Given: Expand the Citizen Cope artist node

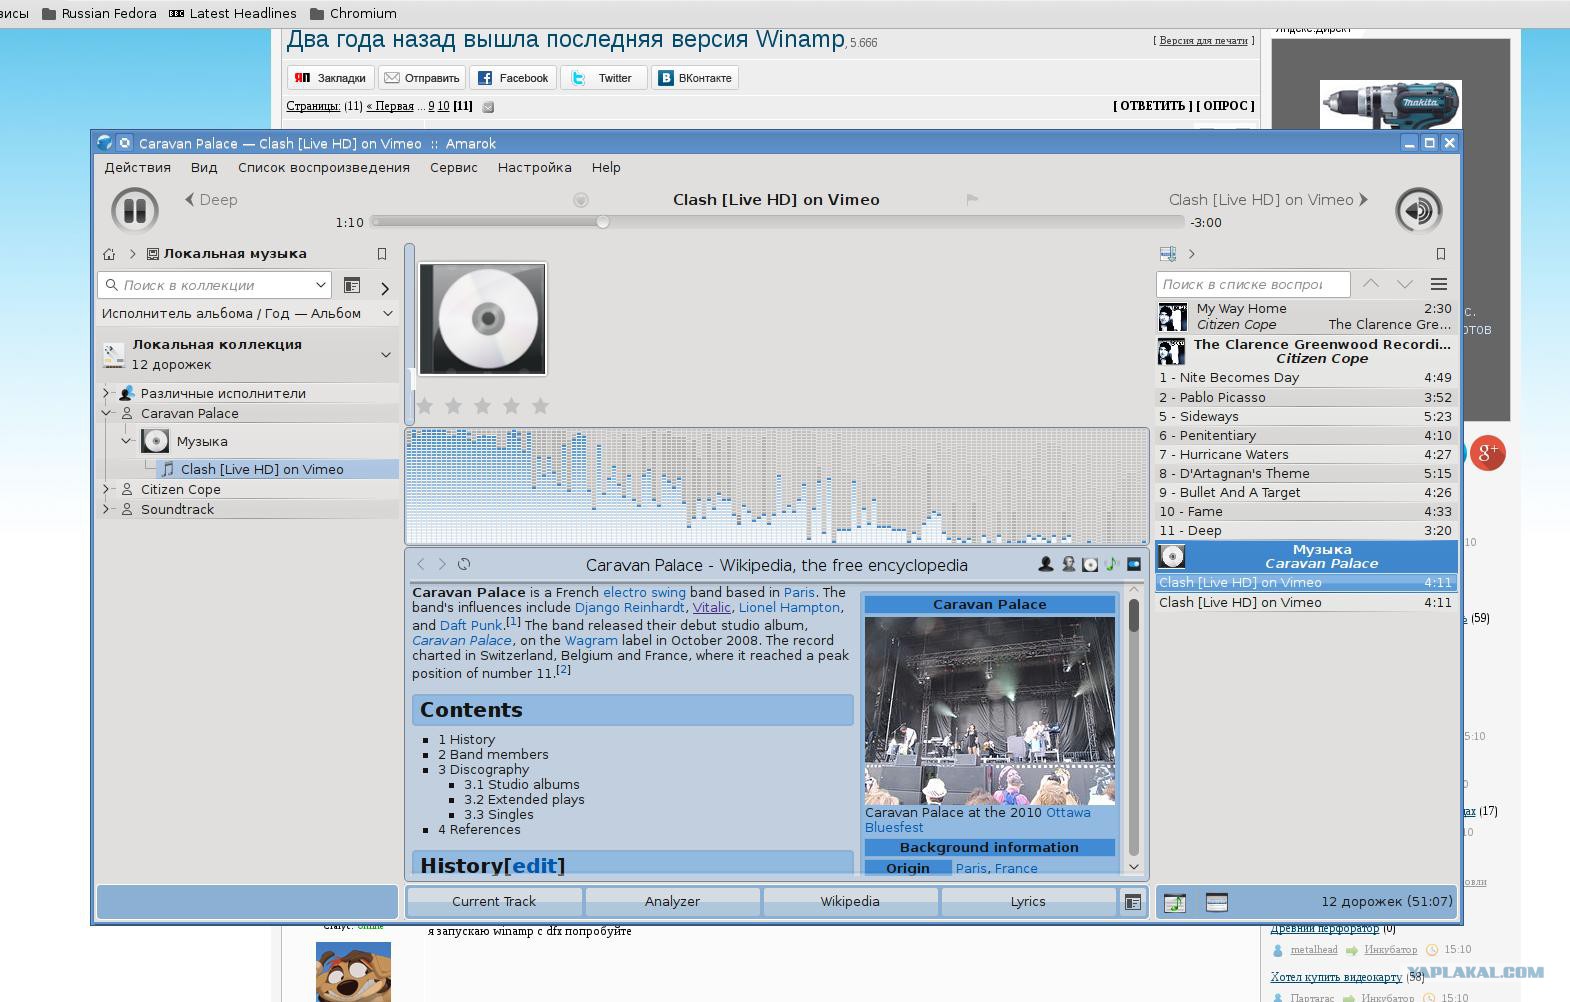Looking at the screenshot, I should point(106,489).
